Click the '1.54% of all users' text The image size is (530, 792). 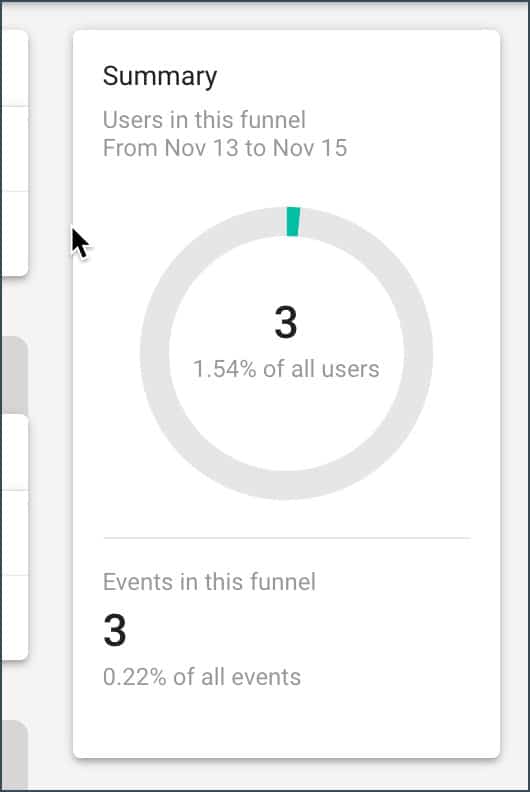coord(286,369)
